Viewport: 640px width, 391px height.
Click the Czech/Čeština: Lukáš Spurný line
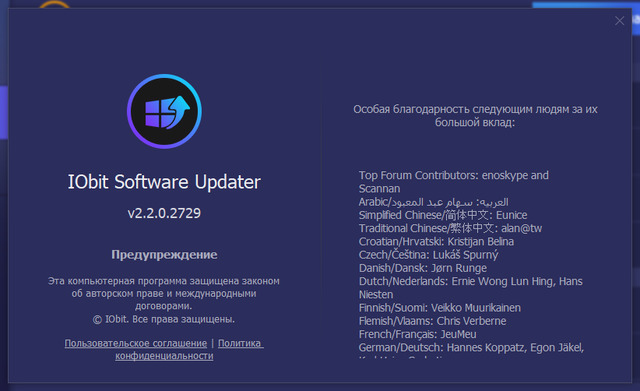(x=428, y=255)
